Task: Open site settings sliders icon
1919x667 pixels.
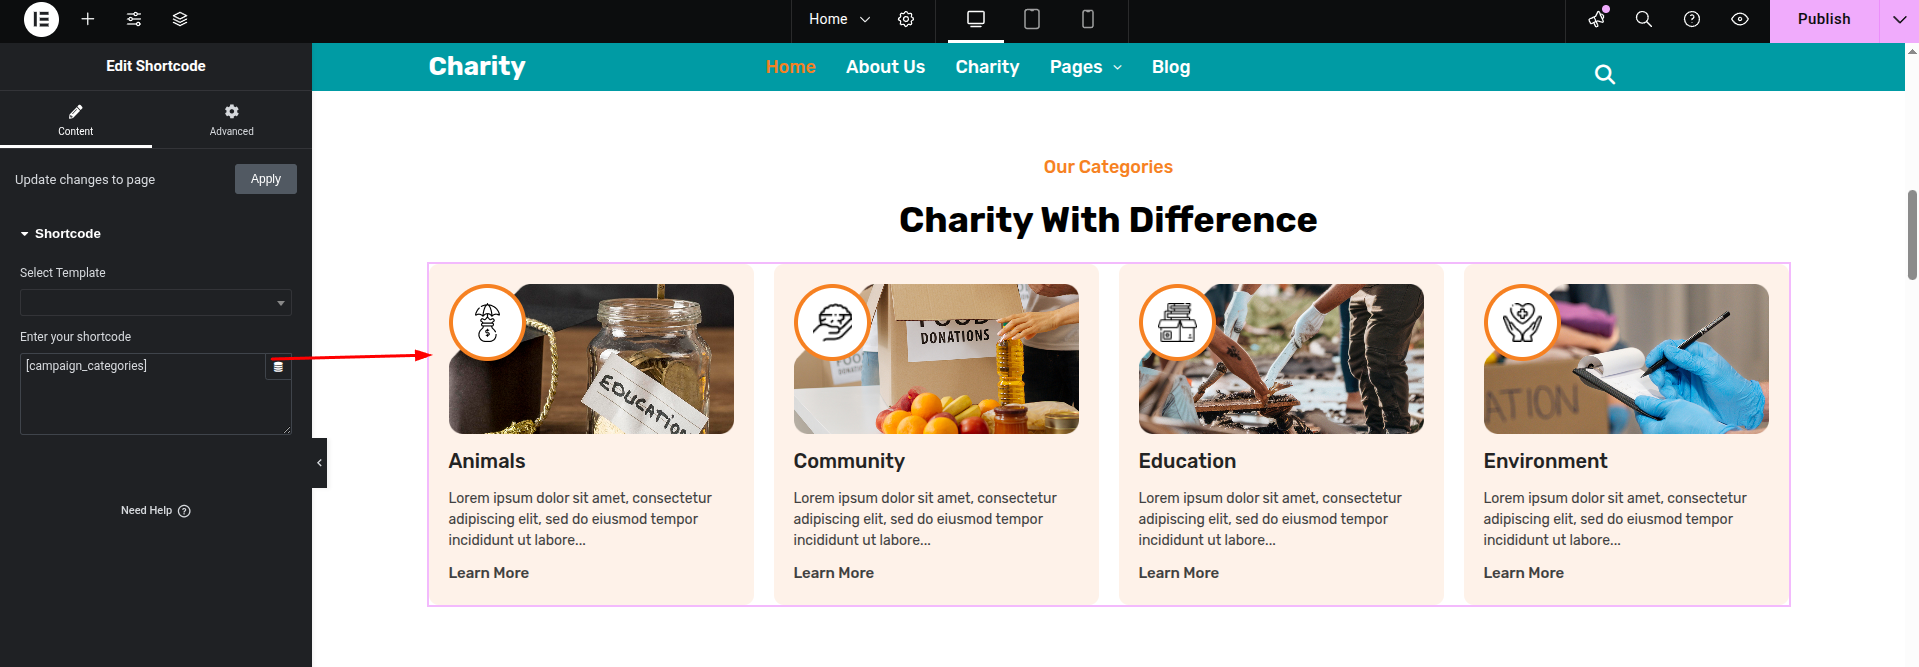Action: click(134, 19)
